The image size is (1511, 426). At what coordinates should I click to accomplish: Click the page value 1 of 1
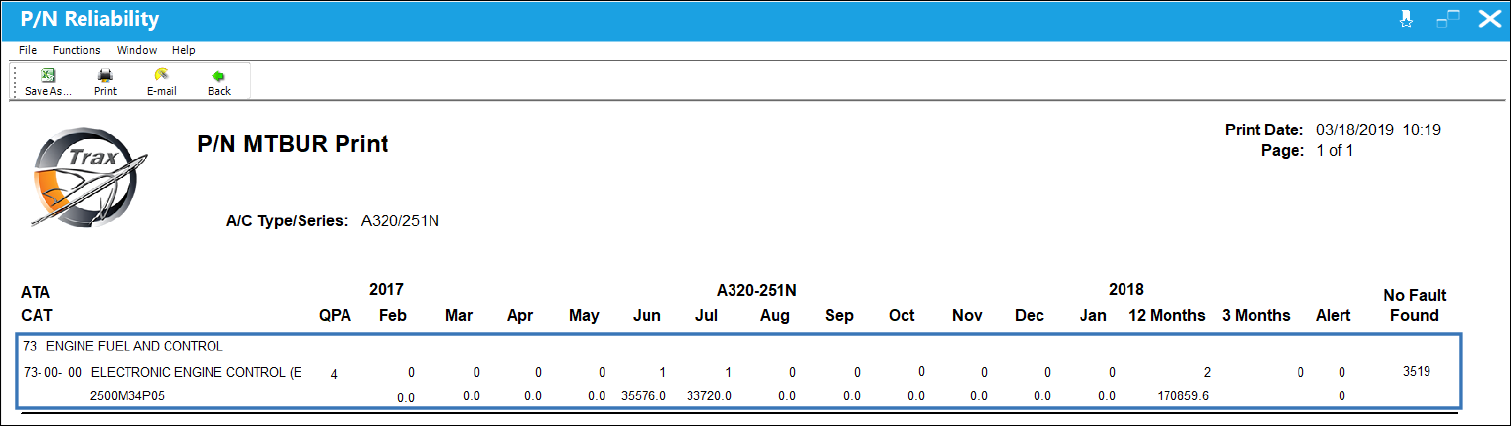point(1334,151)
